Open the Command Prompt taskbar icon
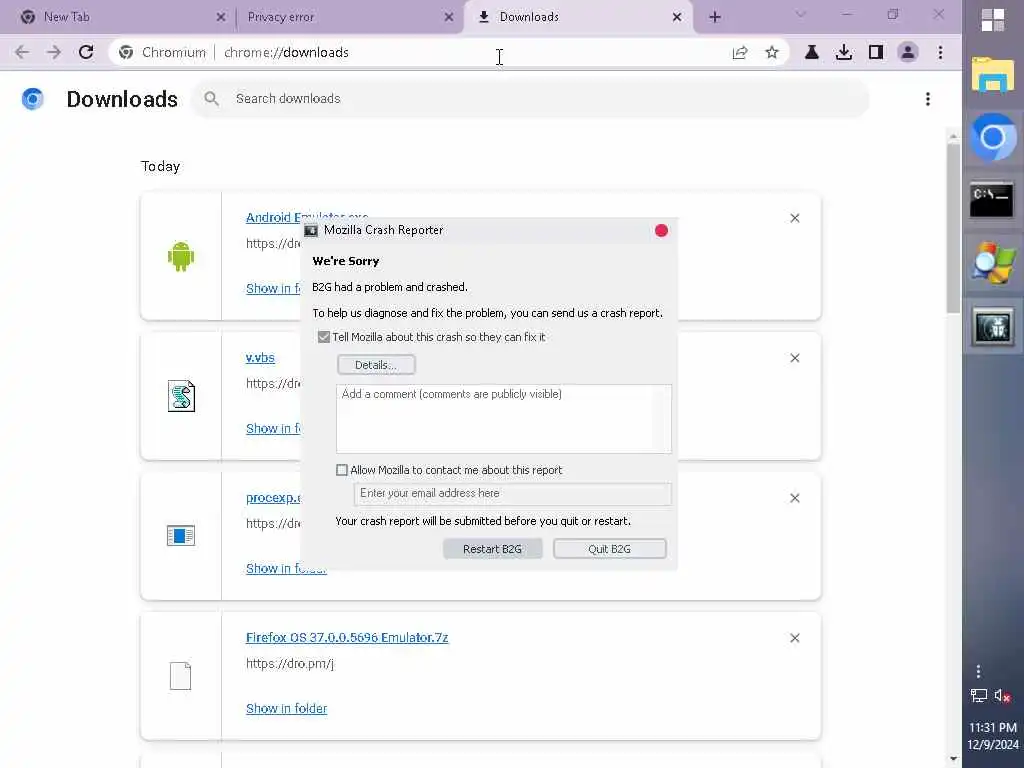Image resolution: width=1024 pixels, height=768 pixels. pyautogui.click(x=993, y=199)
